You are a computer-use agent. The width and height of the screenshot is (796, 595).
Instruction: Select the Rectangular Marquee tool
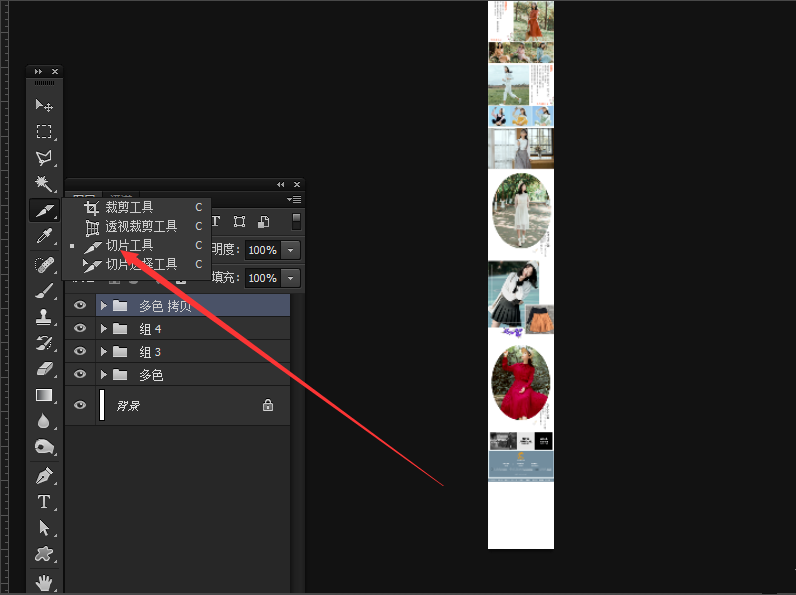44,131
